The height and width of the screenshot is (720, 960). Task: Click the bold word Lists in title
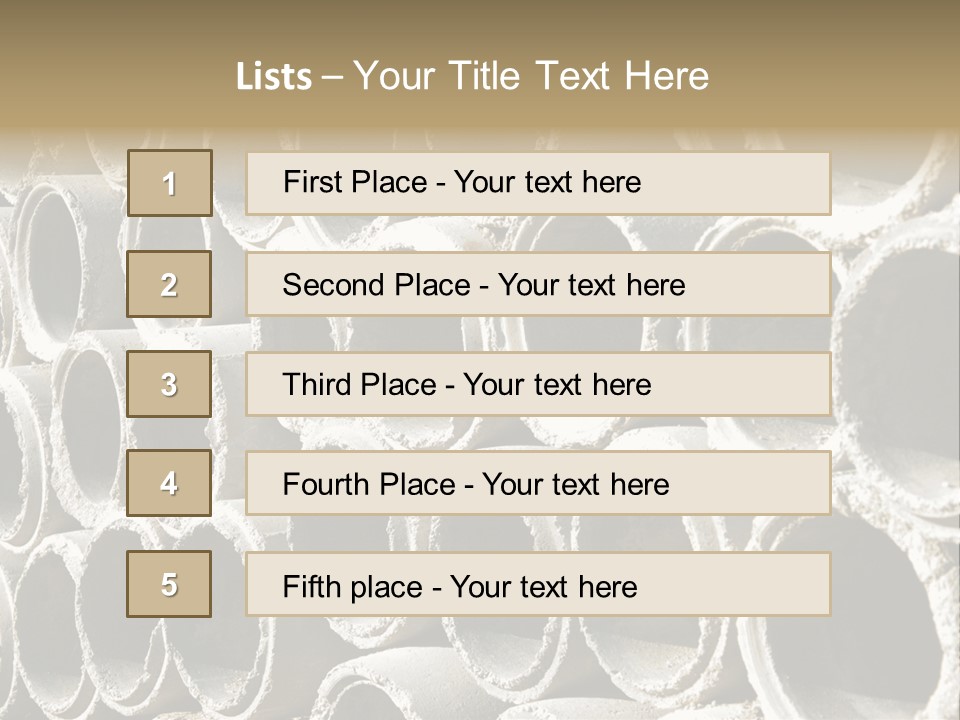coord(274,77)
